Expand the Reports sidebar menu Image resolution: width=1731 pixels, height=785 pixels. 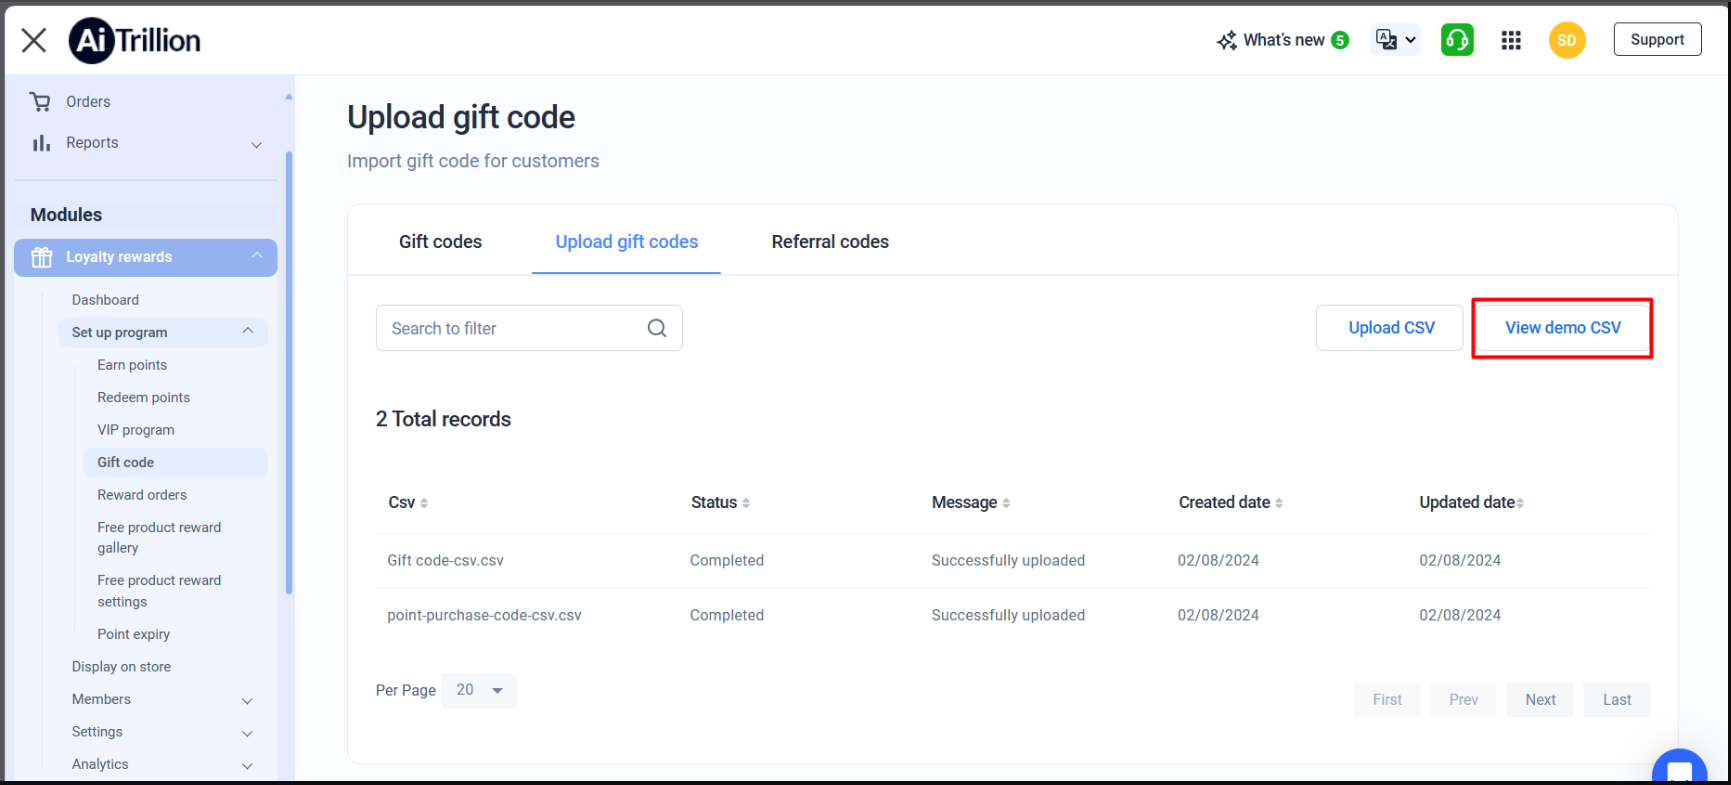[x=256, y=144]
